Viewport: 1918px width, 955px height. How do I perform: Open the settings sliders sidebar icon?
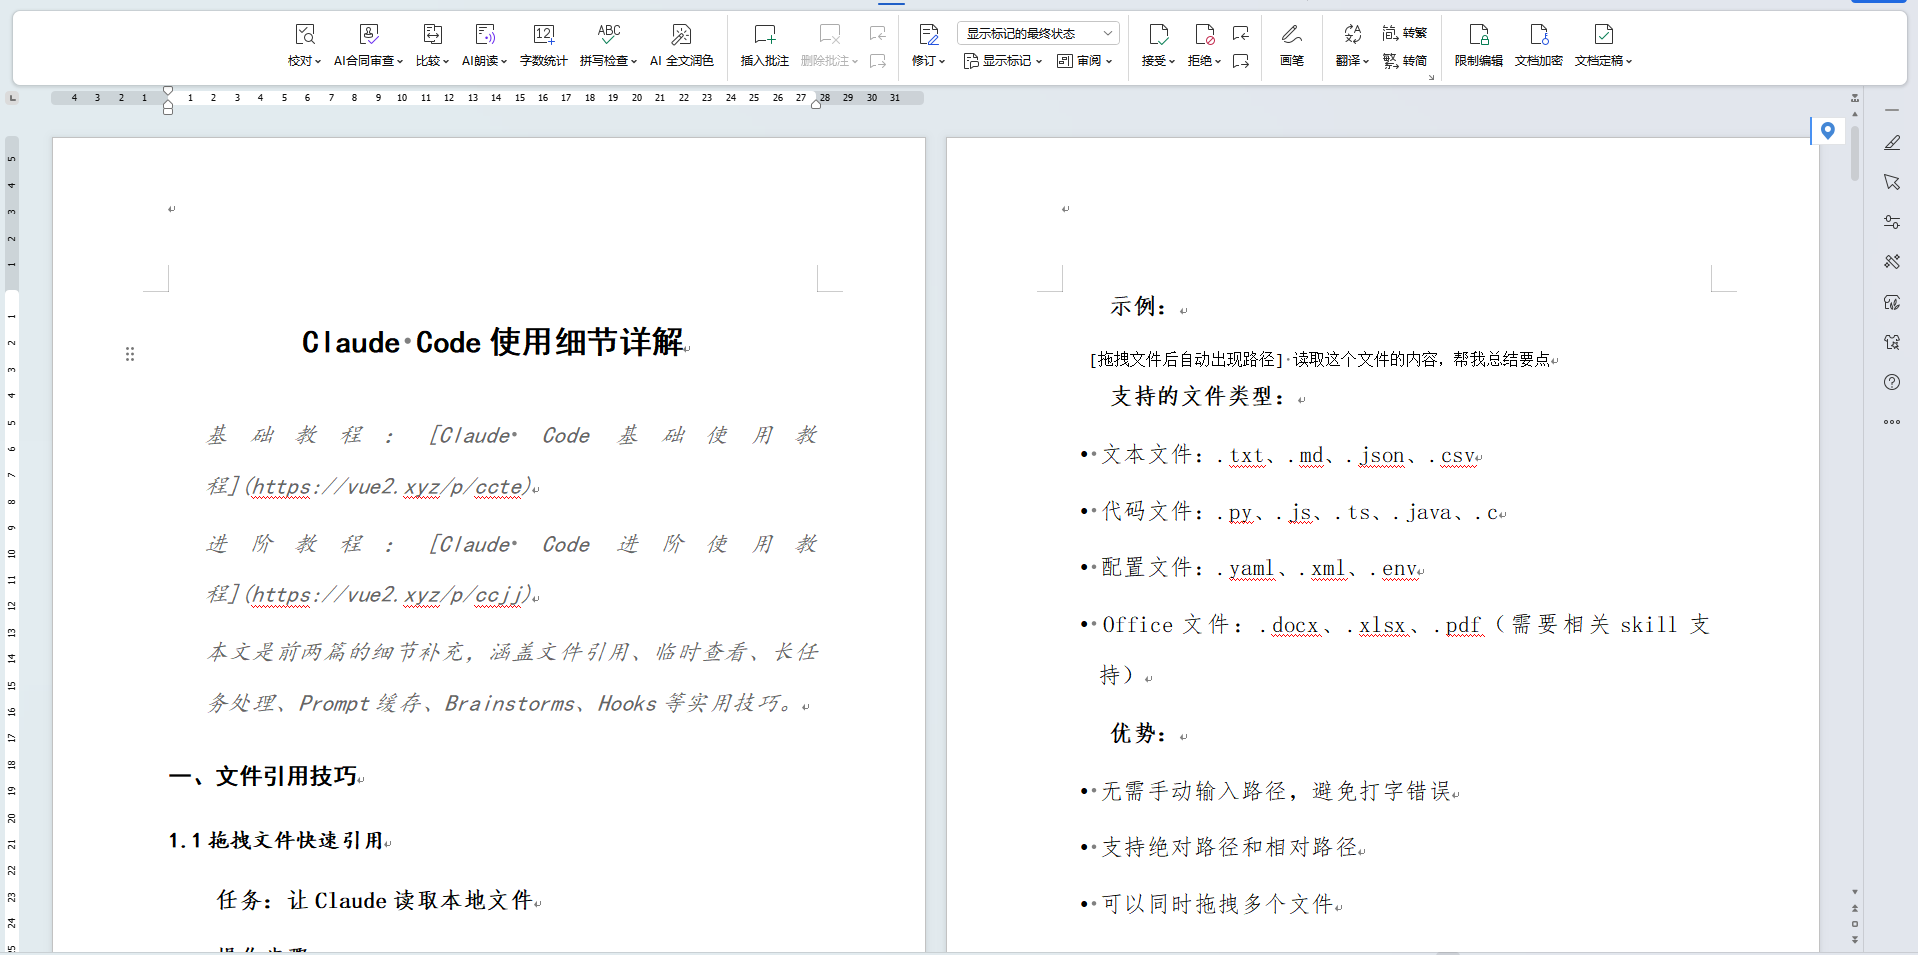click(1892, 222)
